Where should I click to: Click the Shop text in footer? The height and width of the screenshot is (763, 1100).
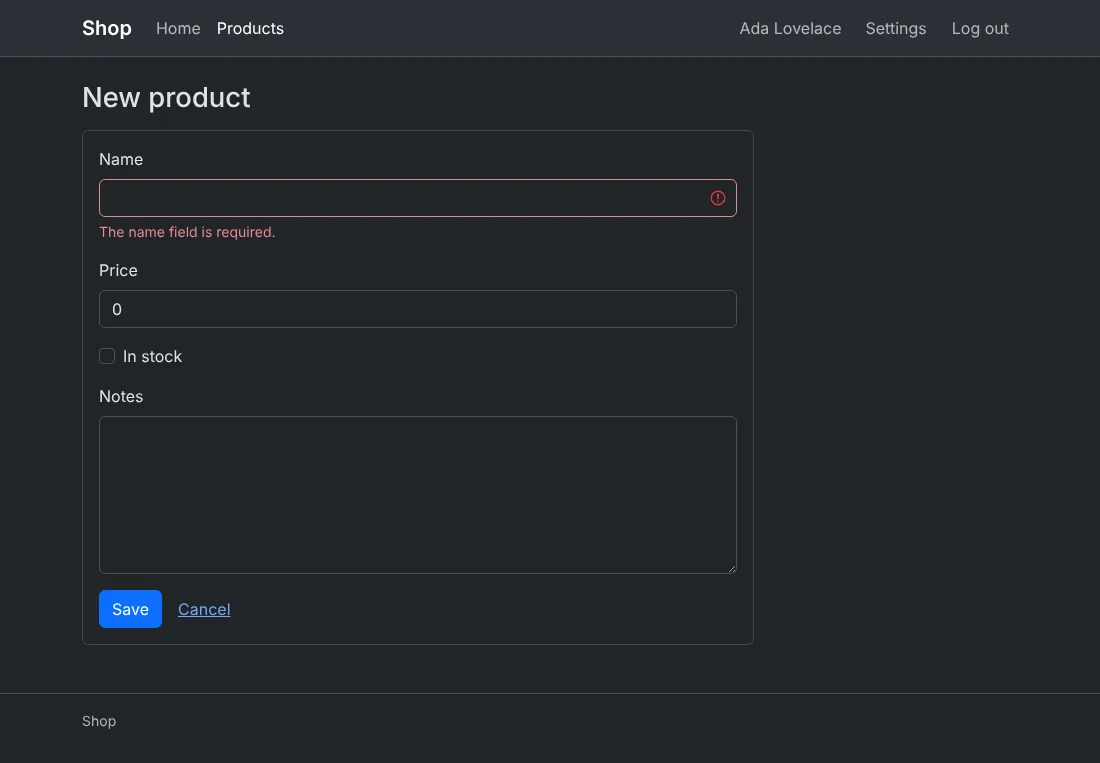pos(99,721)
